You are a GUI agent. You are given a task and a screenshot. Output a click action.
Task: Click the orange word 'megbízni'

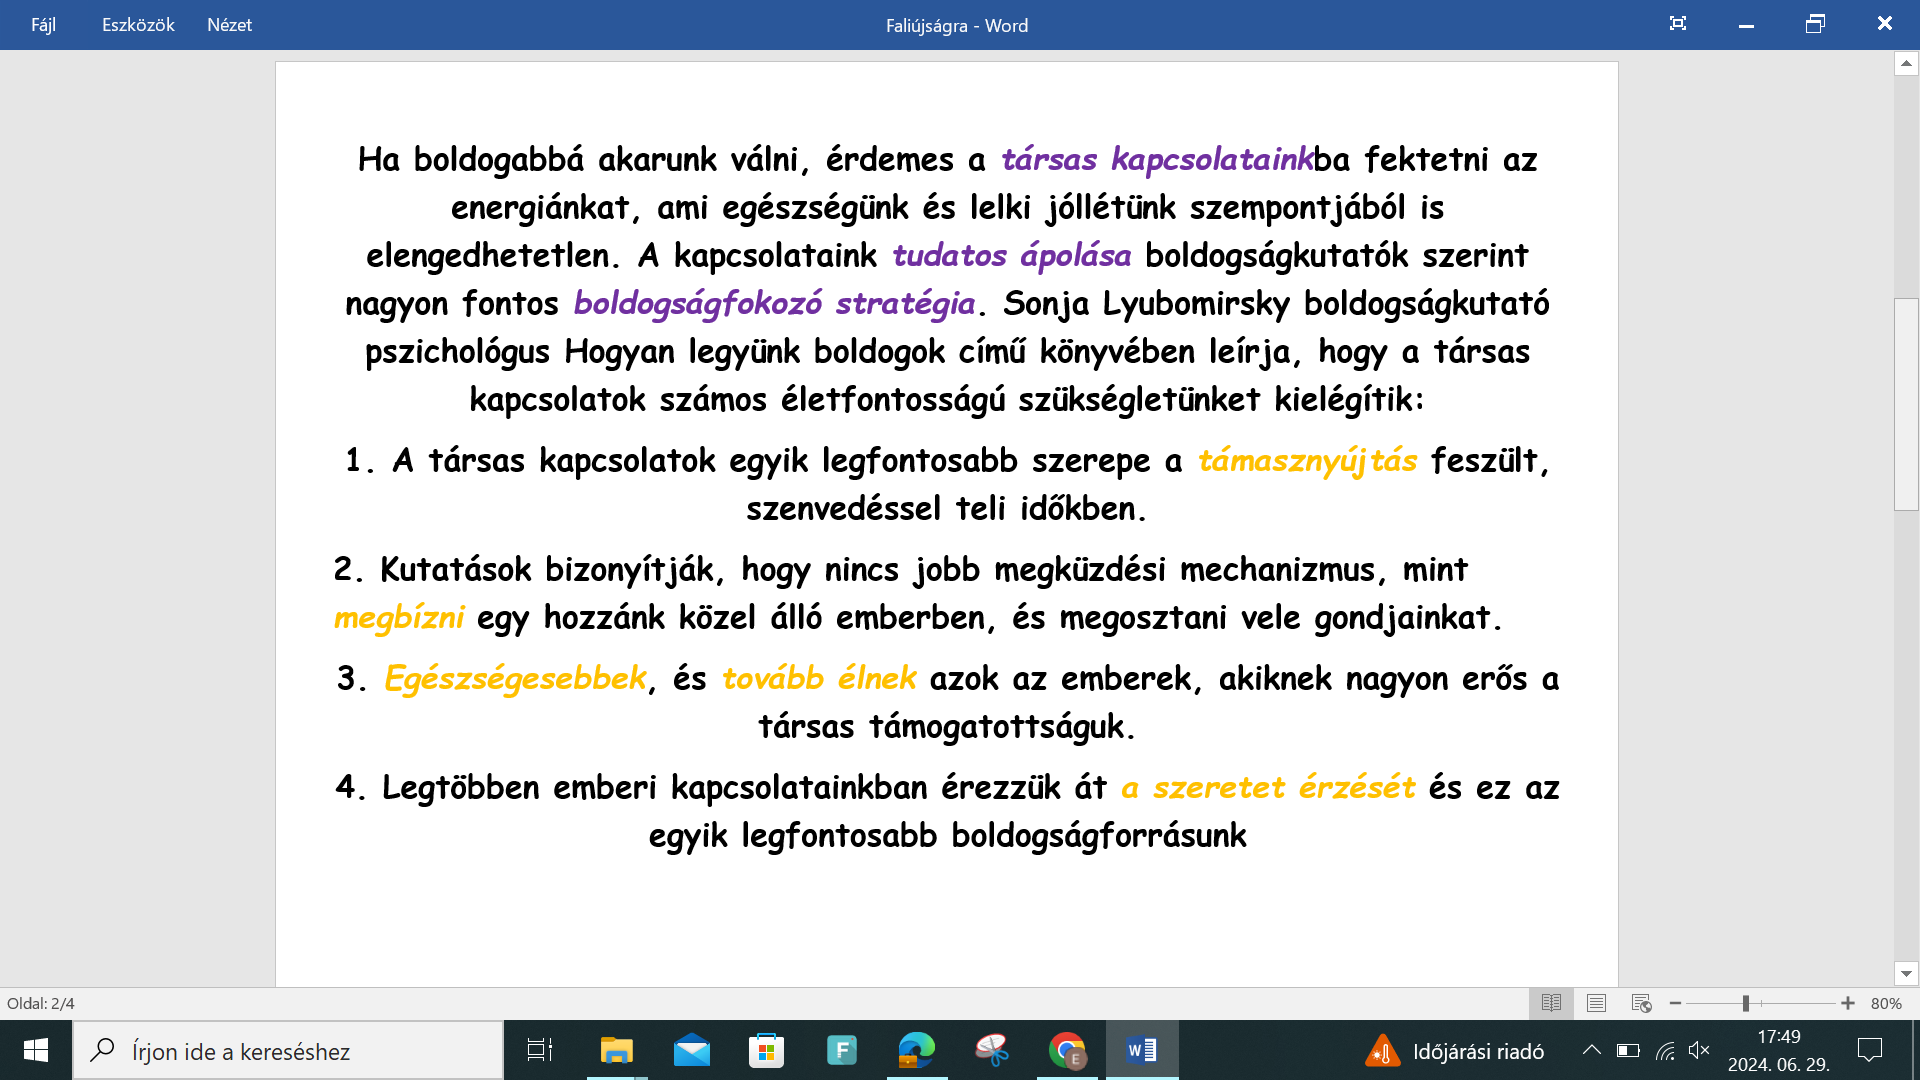399,617
